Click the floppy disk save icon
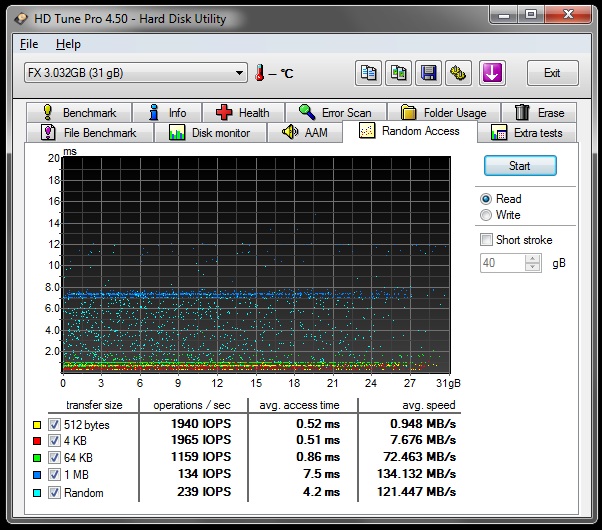The height and width of the screenshot is (530, 602). coord(429,73)
